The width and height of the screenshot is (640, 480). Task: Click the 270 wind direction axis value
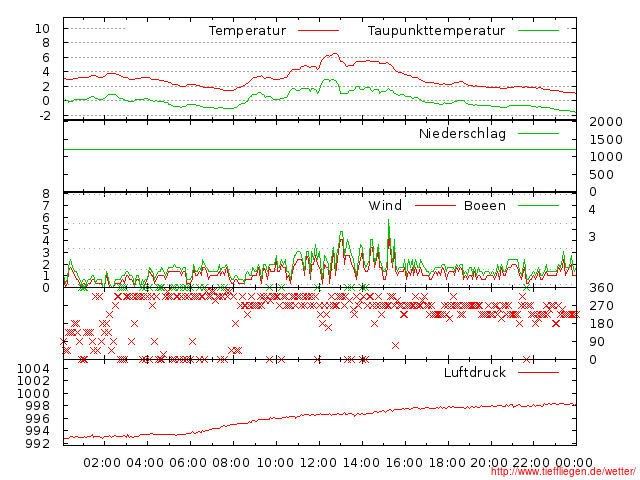pyautogui.click(x=601, y=306)
